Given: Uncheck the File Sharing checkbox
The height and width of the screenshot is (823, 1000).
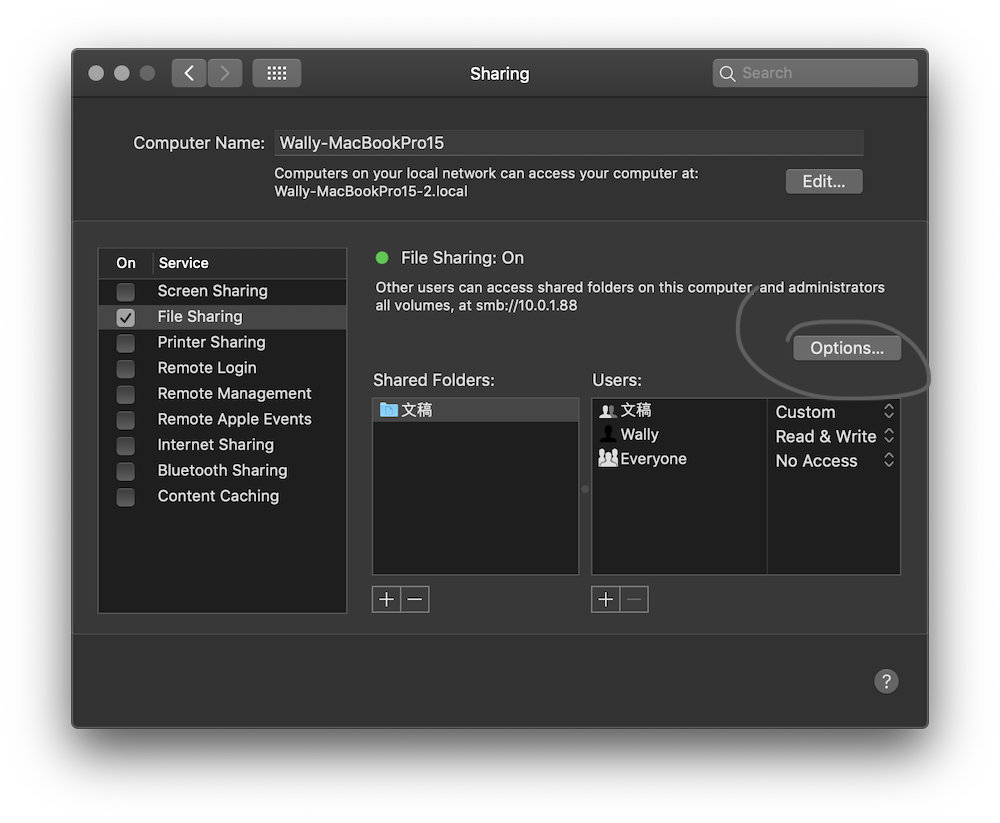Looking at the screenshot, I should pos(126,317).
